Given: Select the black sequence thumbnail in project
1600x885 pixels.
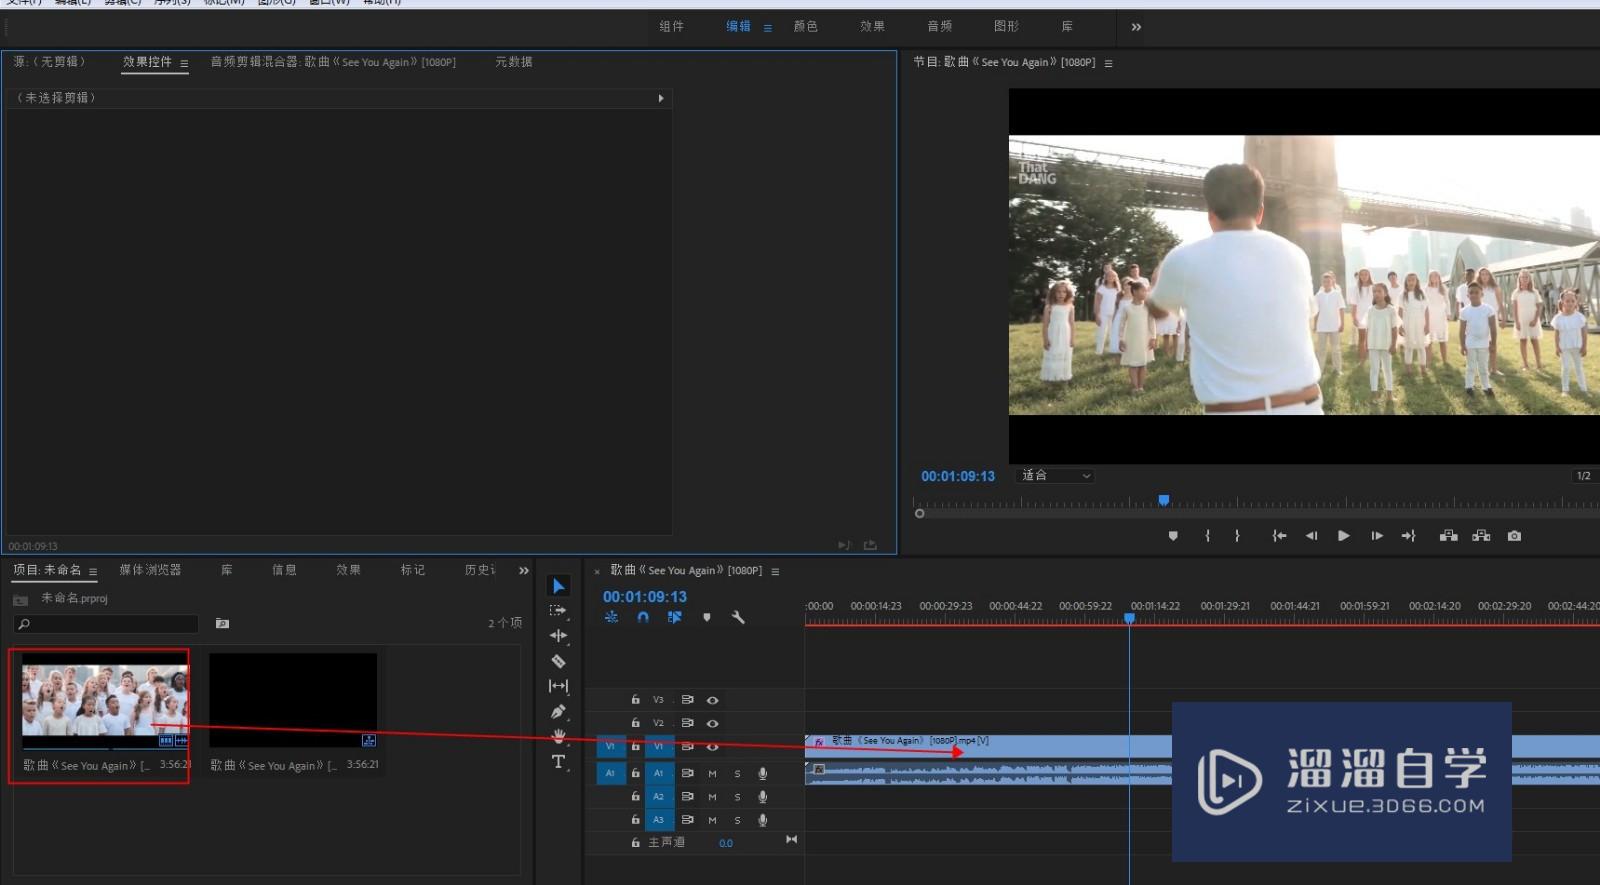Looking at the screenshot, I should click(x=293, y=700).
